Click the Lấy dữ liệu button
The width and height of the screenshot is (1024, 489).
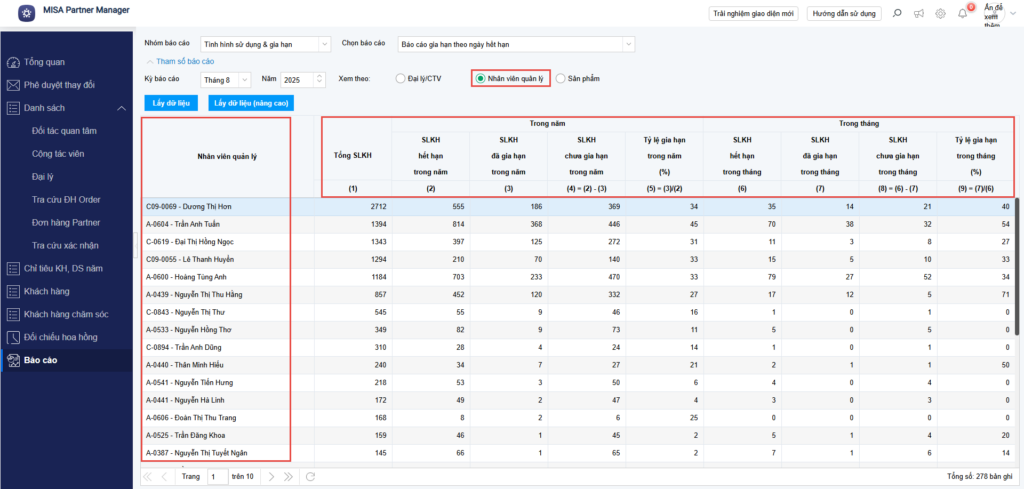pos(172,103)
